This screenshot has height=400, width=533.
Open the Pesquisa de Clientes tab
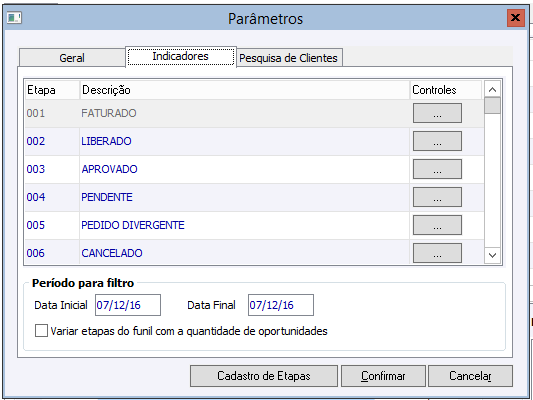(x=289, y=58)
